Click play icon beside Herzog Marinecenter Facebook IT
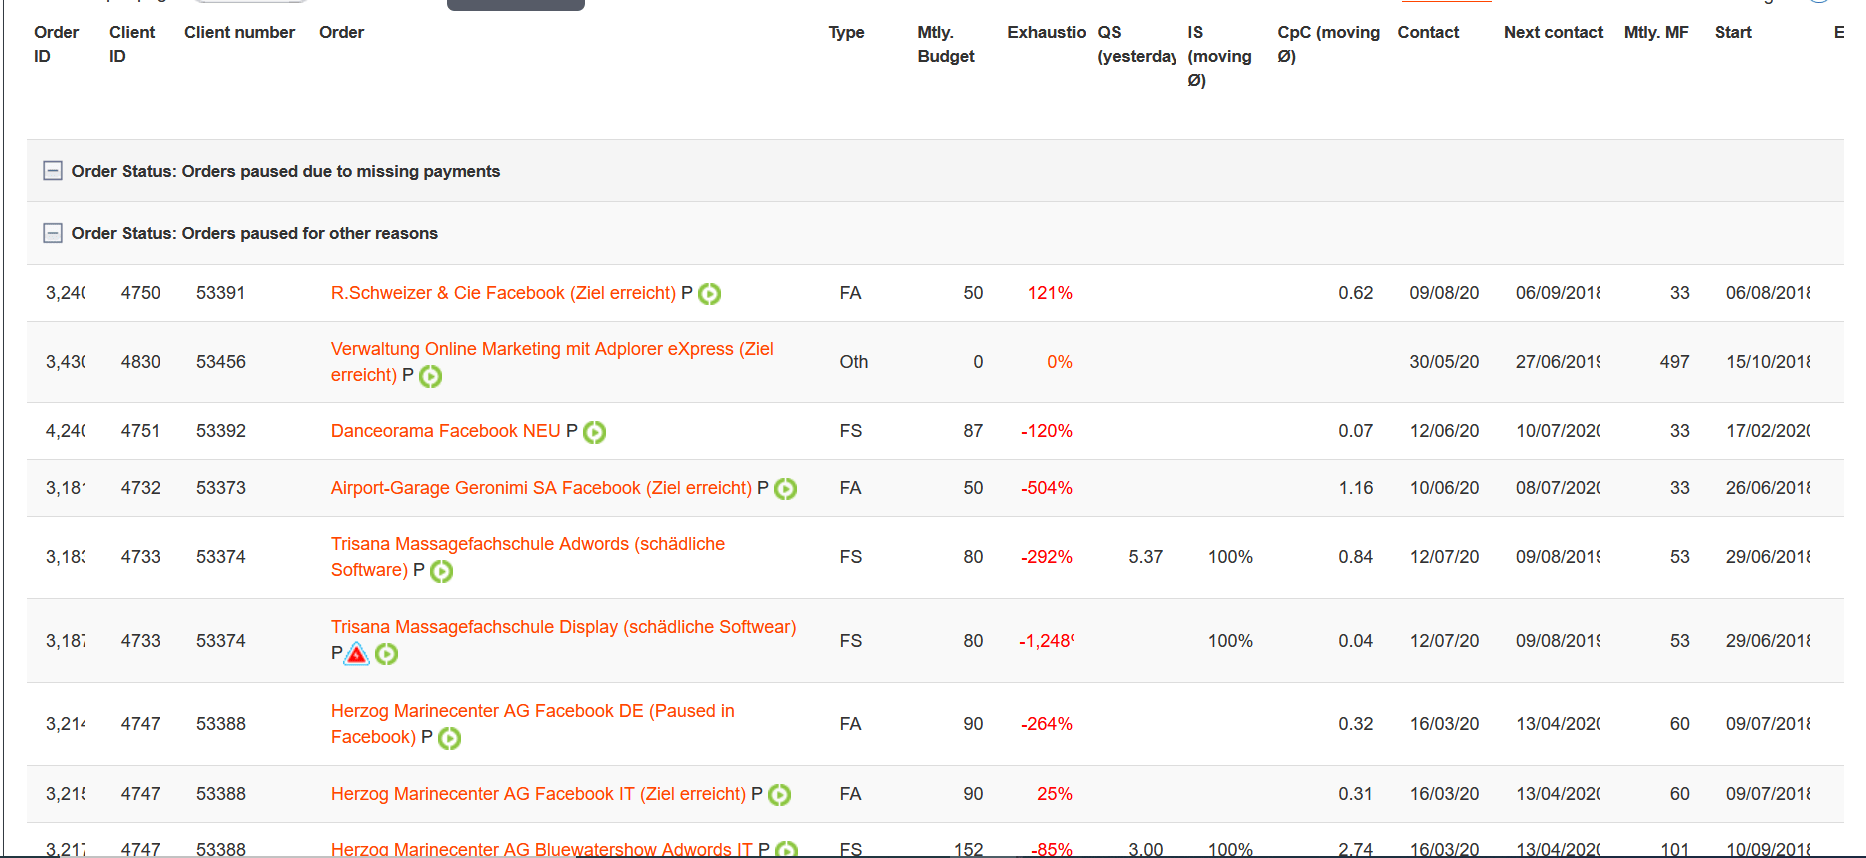 [x=779, y=795]
